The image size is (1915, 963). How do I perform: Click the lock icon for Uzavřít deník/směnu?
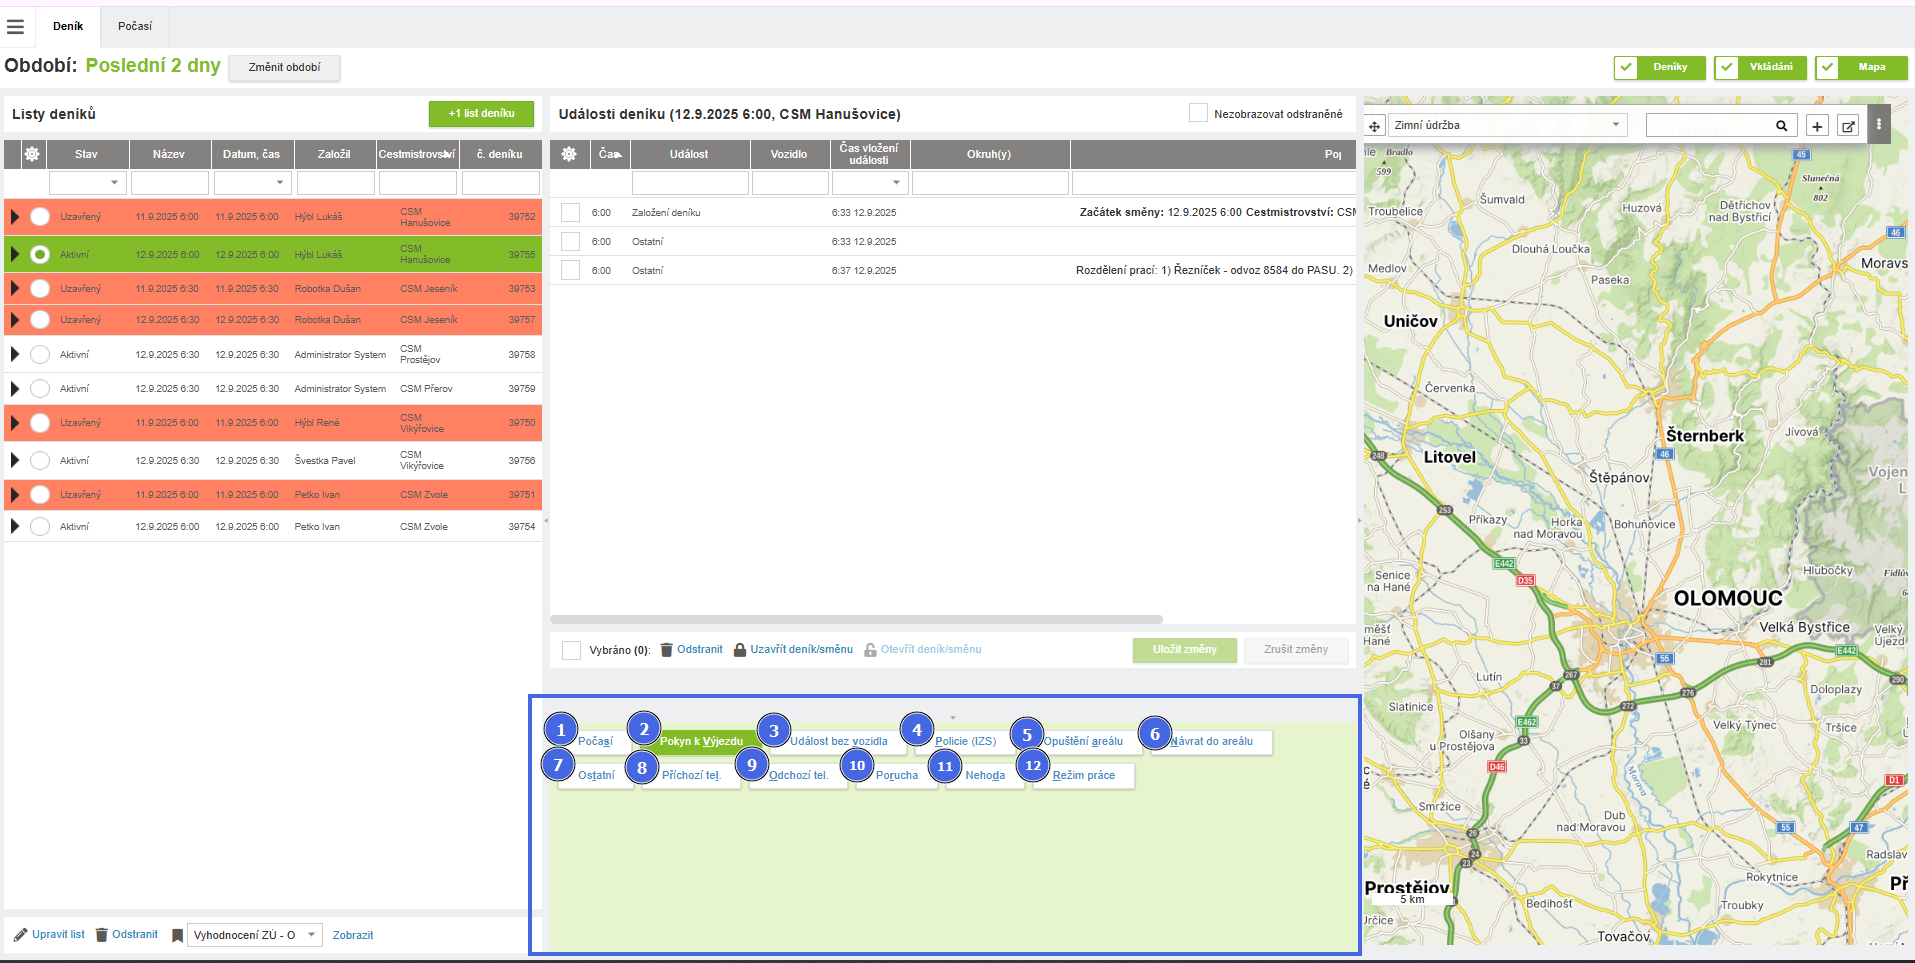[740, 650]
